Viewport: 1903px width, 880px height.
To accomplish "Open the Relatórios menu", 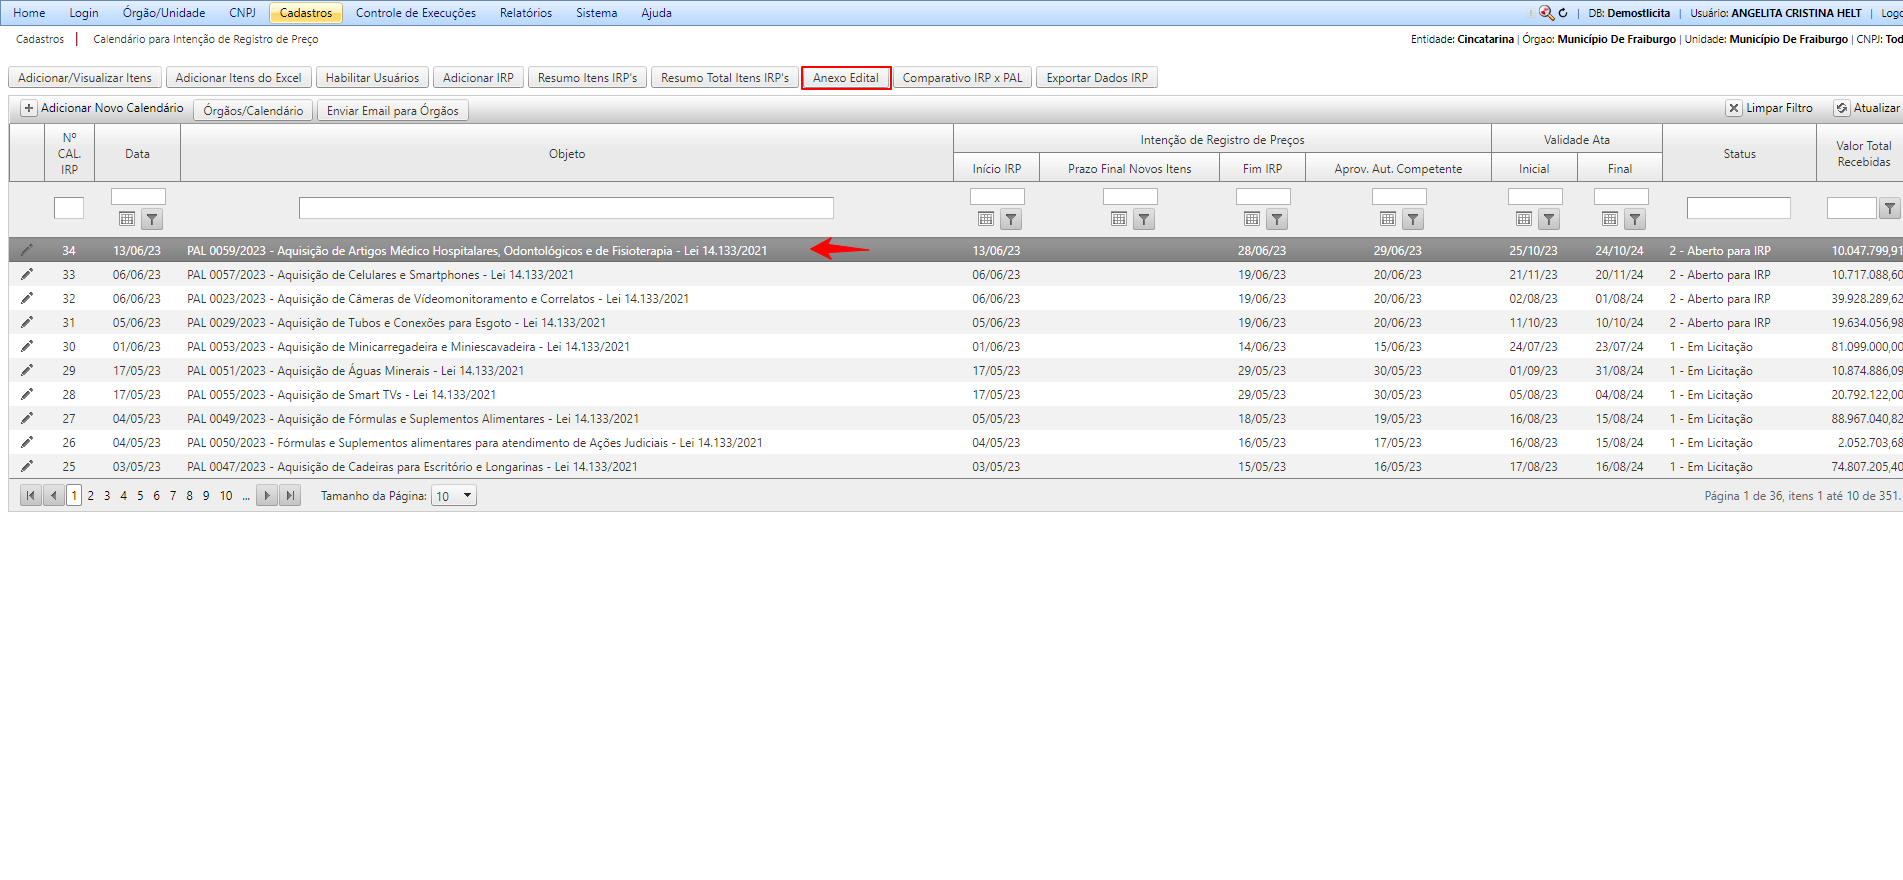I will pyautogui.click(x=525, y=13).
